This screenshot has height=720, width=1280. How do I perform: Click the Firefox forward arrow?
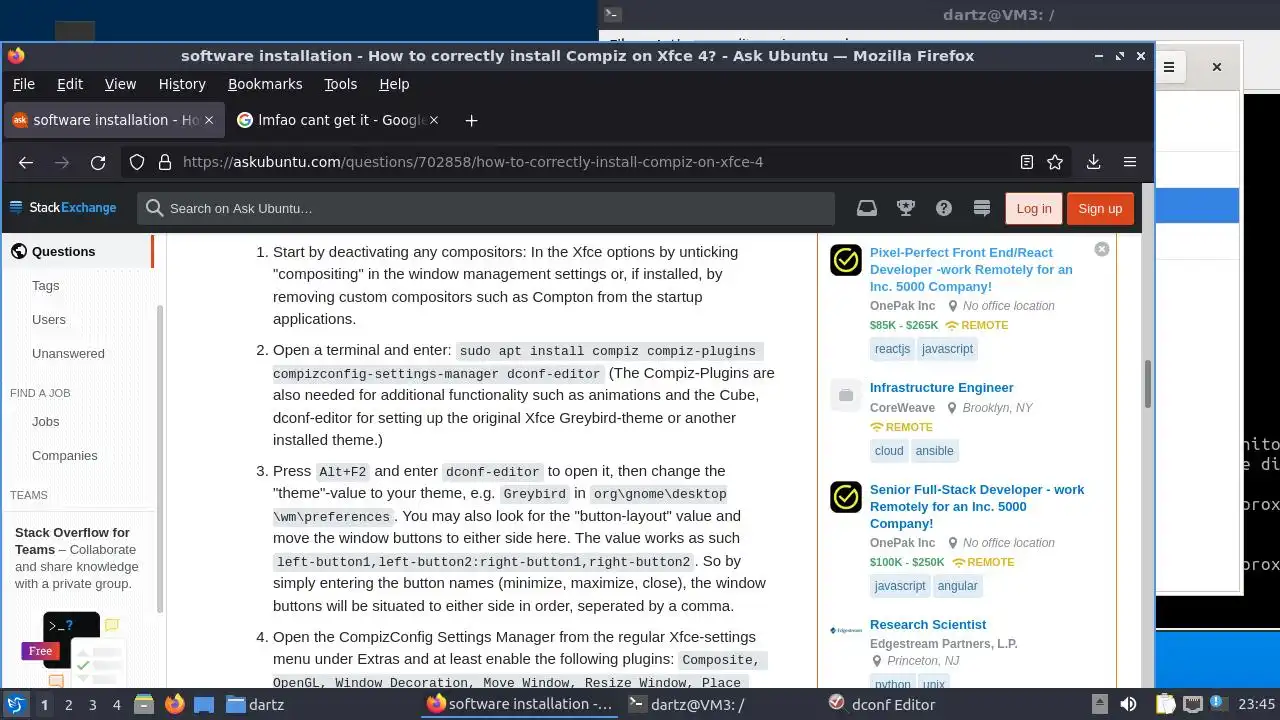(x=62, y=162)
